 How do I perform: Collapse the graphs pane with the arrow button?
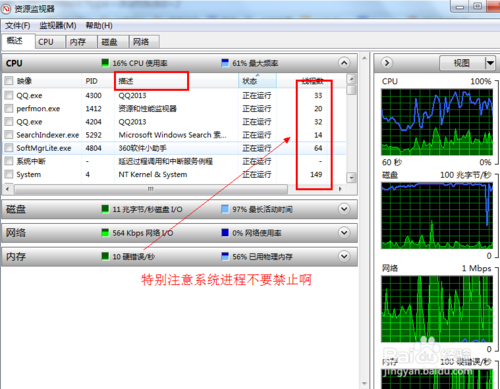click(387, 63)
